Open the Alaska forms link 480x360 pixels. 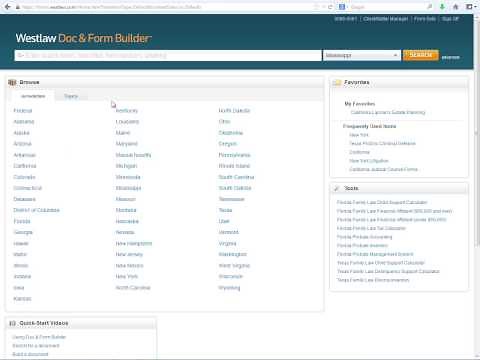(x=21, y=133)
